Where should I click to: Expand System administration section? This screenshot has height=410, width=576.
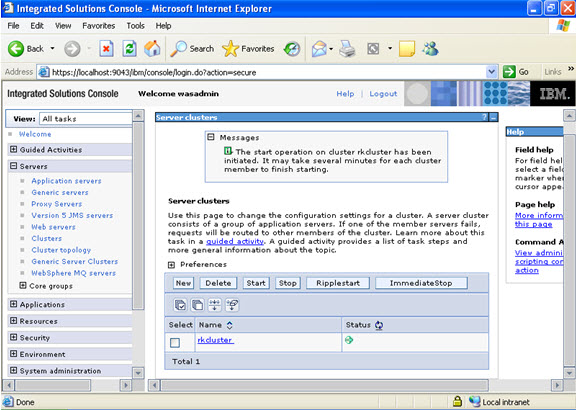point(14,370)
